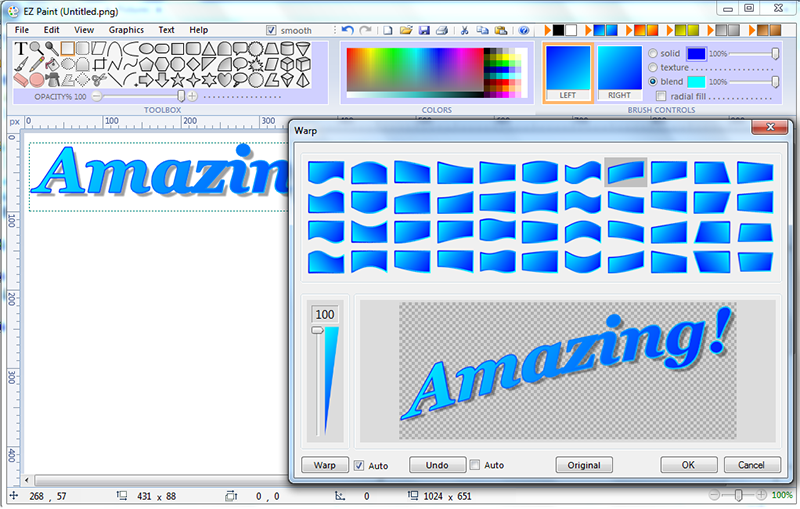Paste from clipboard via toolbar icon
The height and width of the screenshot is (509, 800).
click(x=501, y=30)
